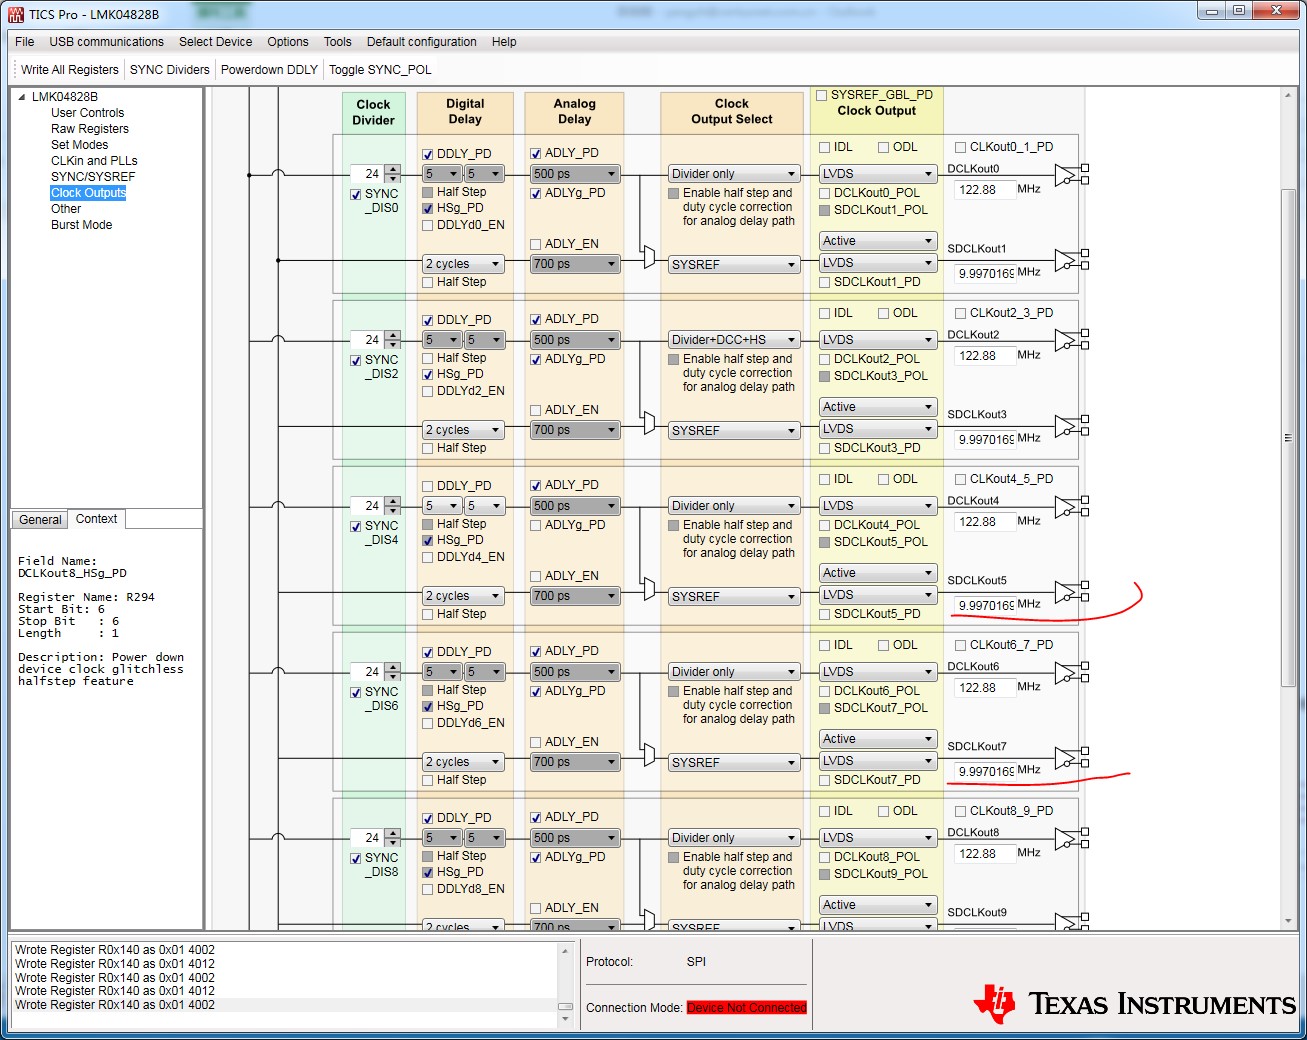Switch to the General tab
The image size is (1307, 1040).
pyautogui.click(x=40, y=520)
